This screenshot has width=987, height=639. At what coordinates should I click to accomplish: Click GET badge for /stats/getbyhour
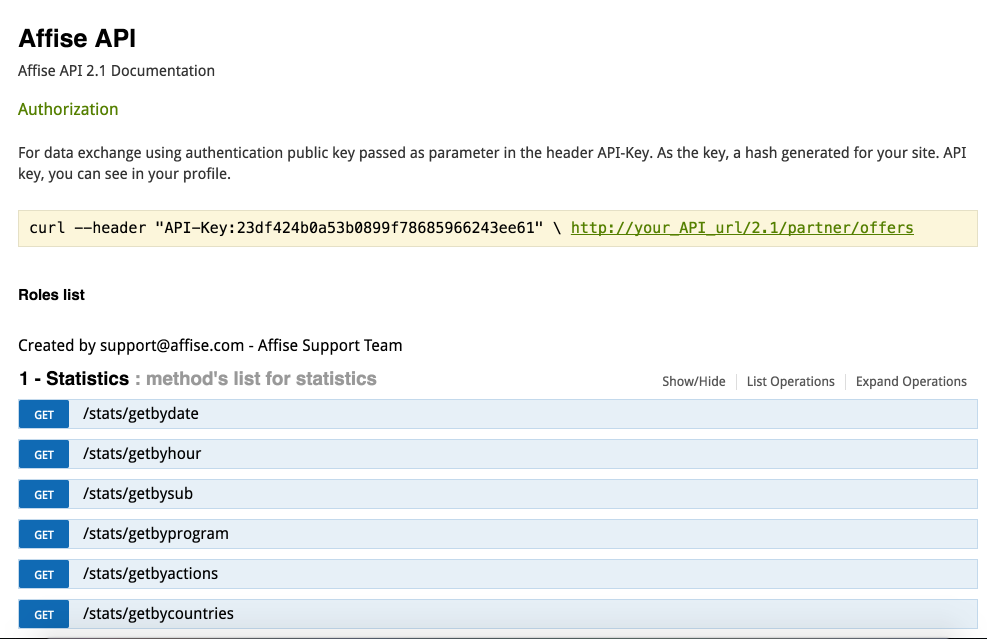pyautogui.click(x=43, y=455)
